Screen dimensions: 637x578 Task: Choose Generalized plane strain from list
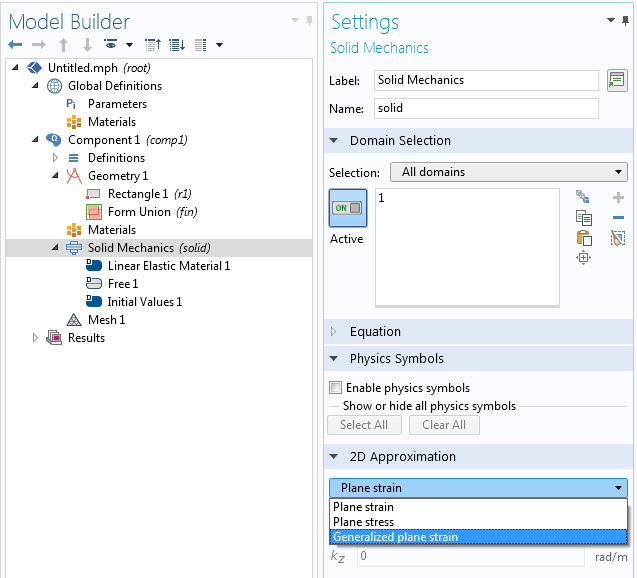[396, 537]
